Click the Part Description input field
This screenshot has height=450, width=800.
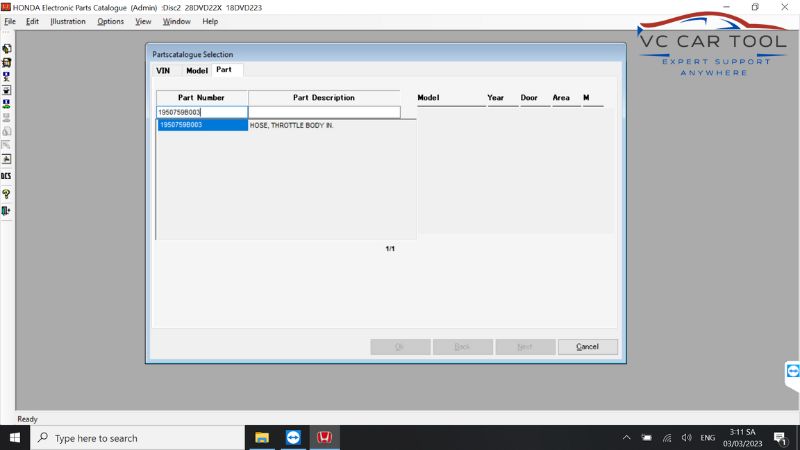coord(323,113)
